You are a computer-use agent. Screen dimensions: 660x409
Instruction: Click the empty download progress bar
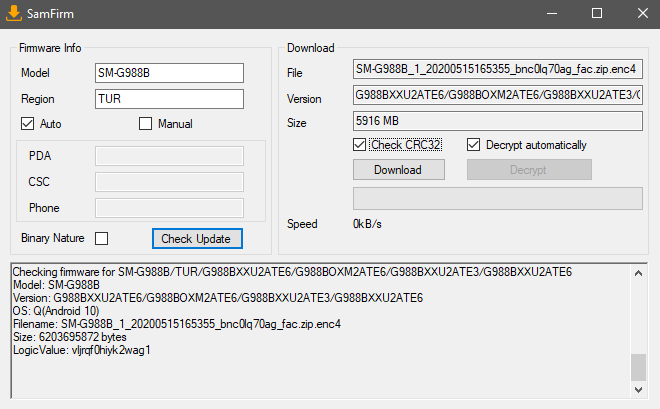(498, 199)
